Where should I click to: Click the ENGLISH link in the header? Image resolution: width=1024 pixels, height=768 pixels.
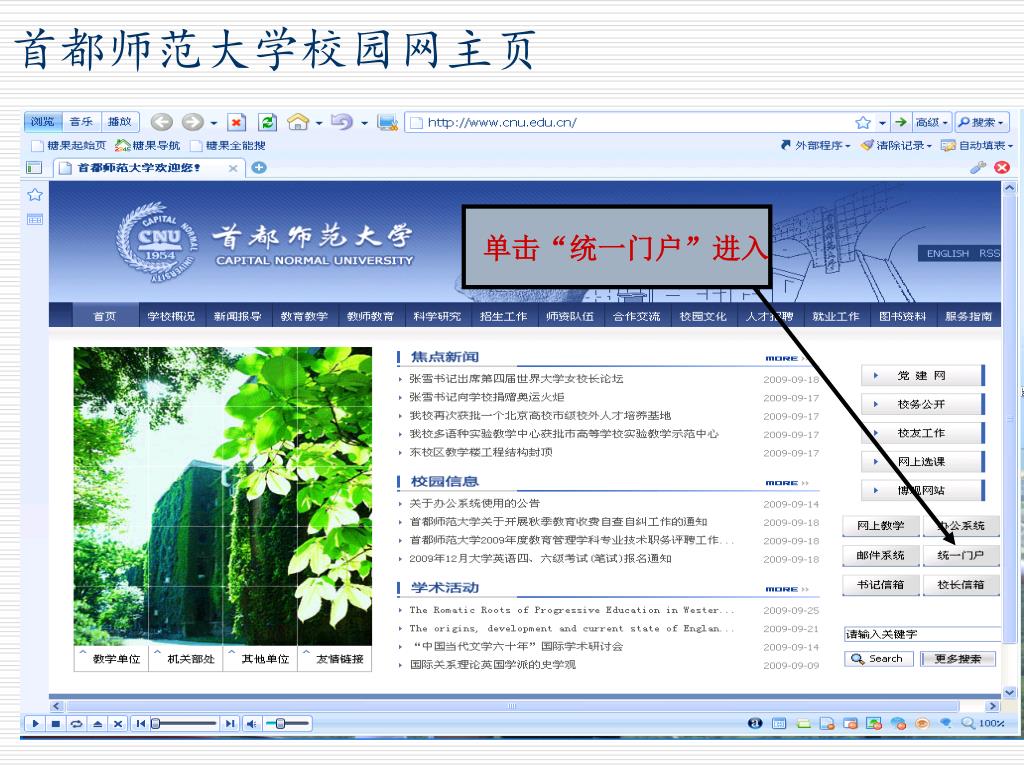pyautogui.click(x=948, y=253)
